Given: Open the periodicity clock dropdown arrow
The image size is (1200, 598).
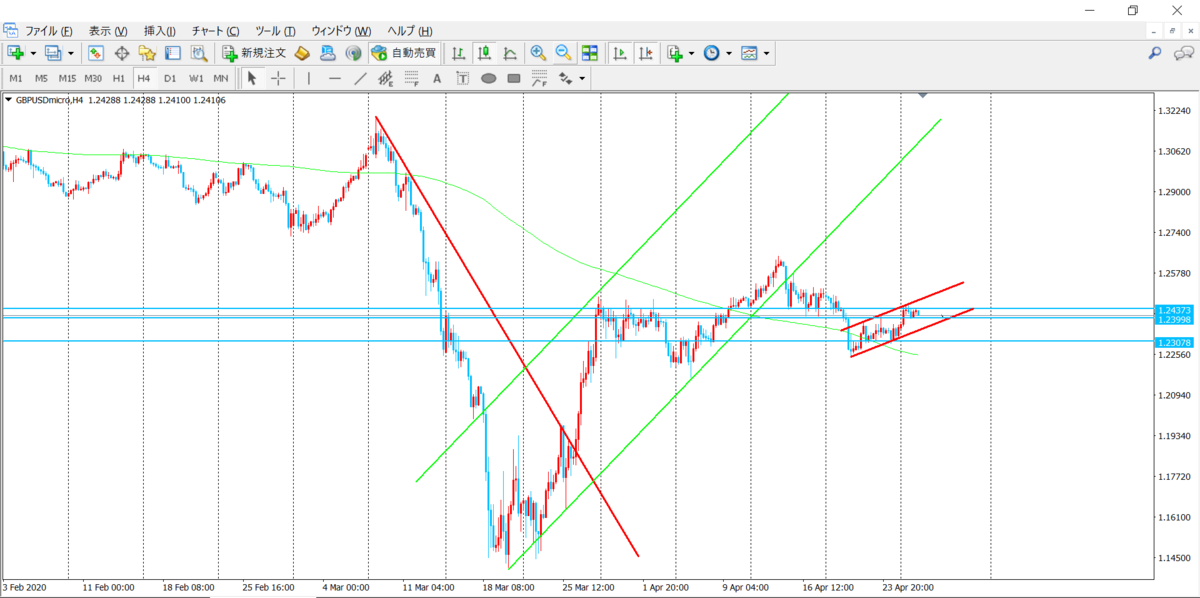Looking at the screenshot, I should pos(728,53).
